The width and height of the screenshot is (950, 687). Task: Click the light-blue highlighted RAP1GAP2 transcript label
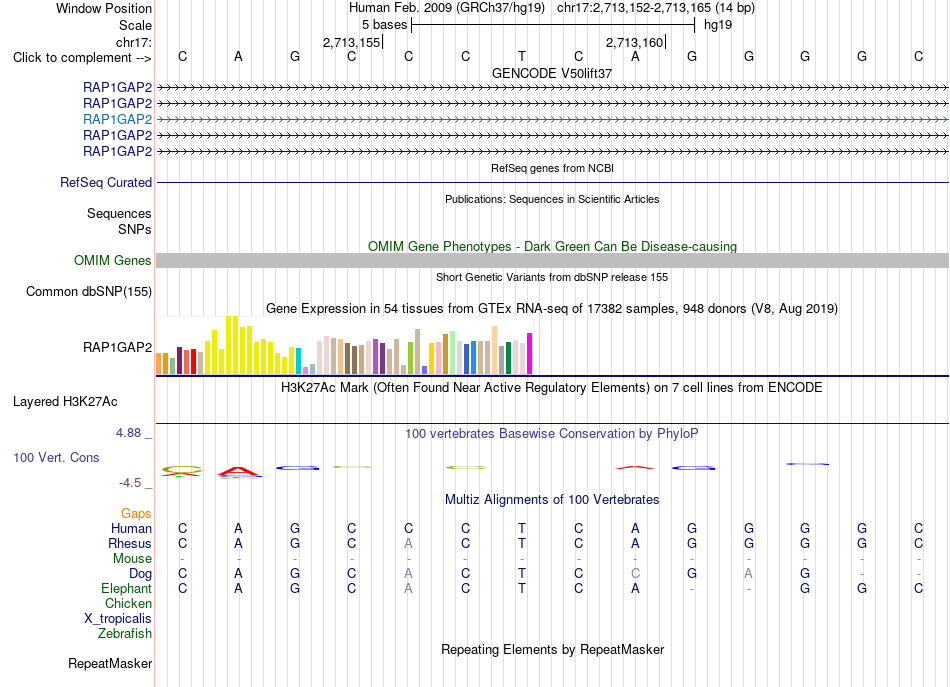(118, 119)
